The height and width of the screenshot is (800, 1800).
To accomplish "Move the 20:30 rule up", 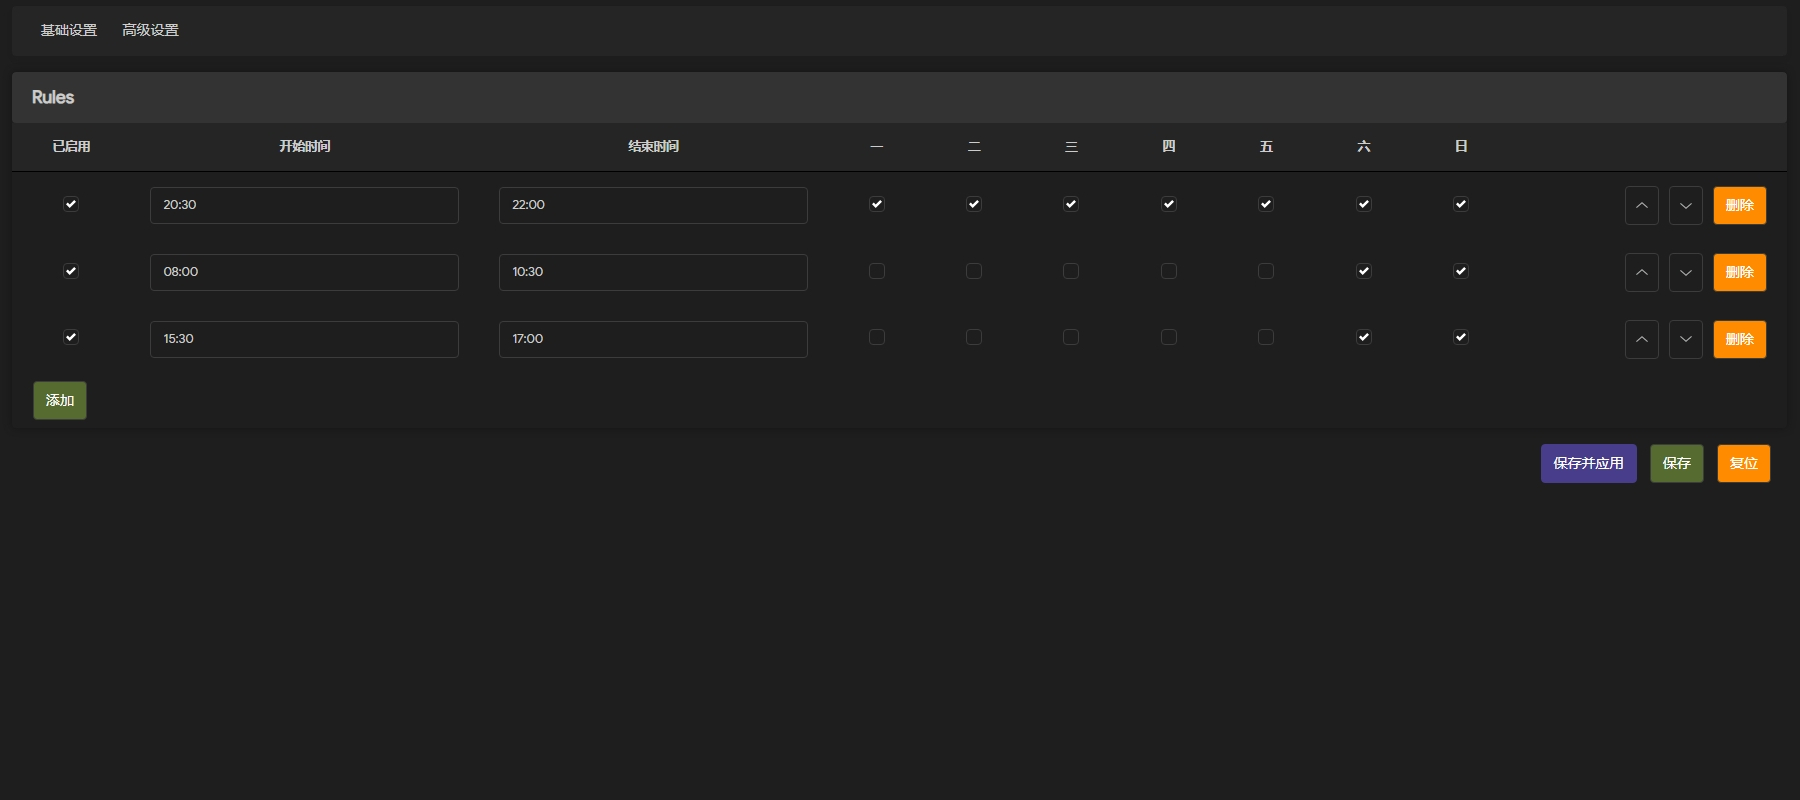I will pyautogui.click(x=1641, y=206).
